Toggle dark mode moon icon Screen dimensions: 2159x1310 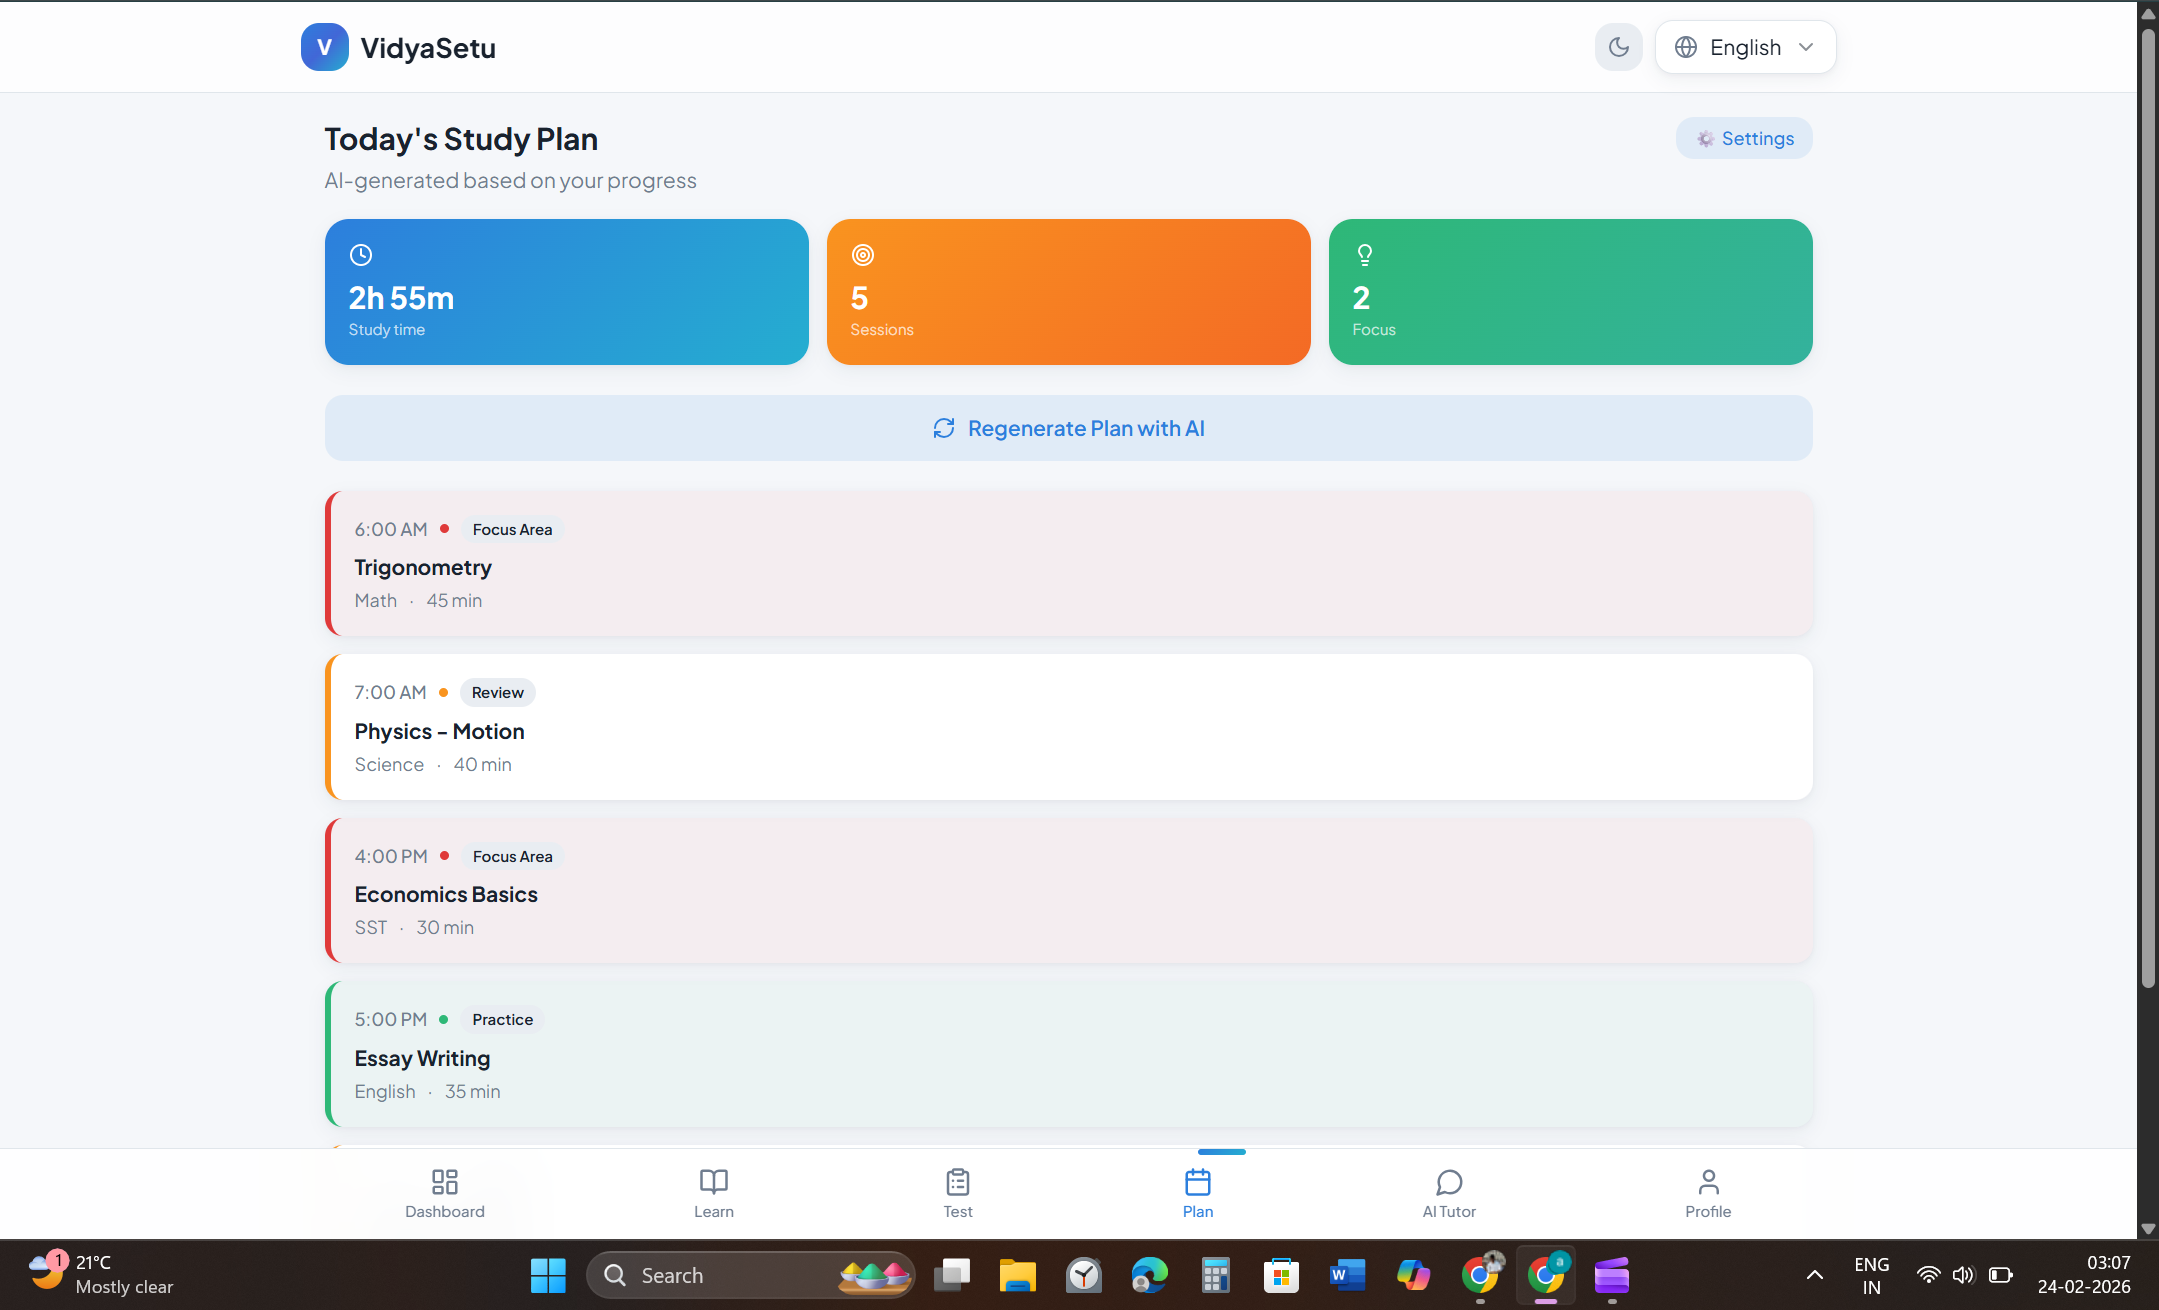(1618, 47)
